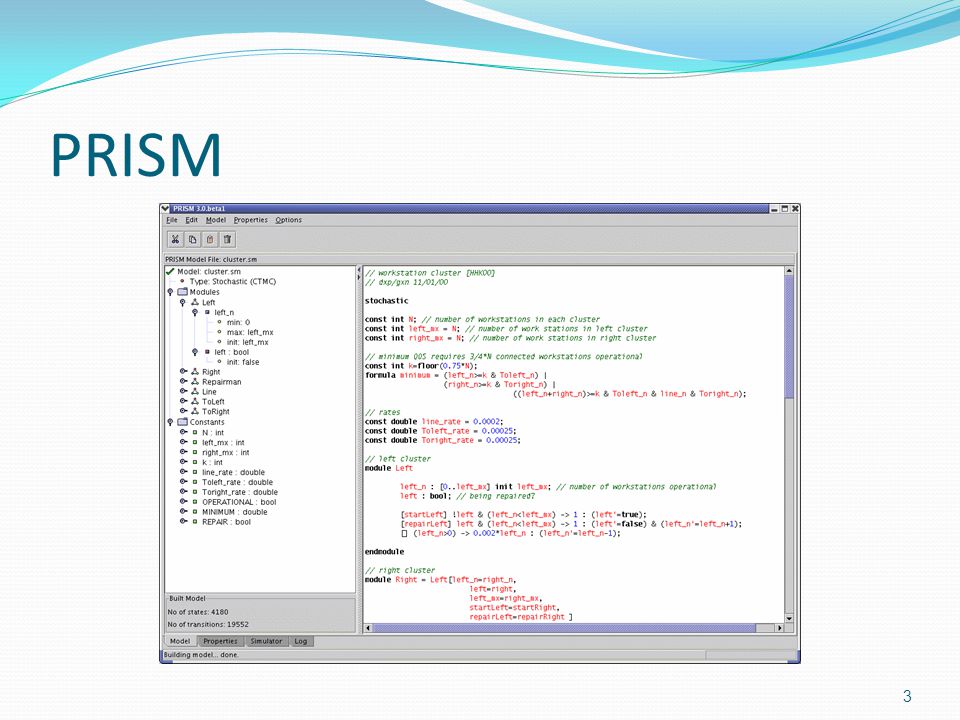
Task: Expand the Line module node
Action: click(x=183, y=391)
